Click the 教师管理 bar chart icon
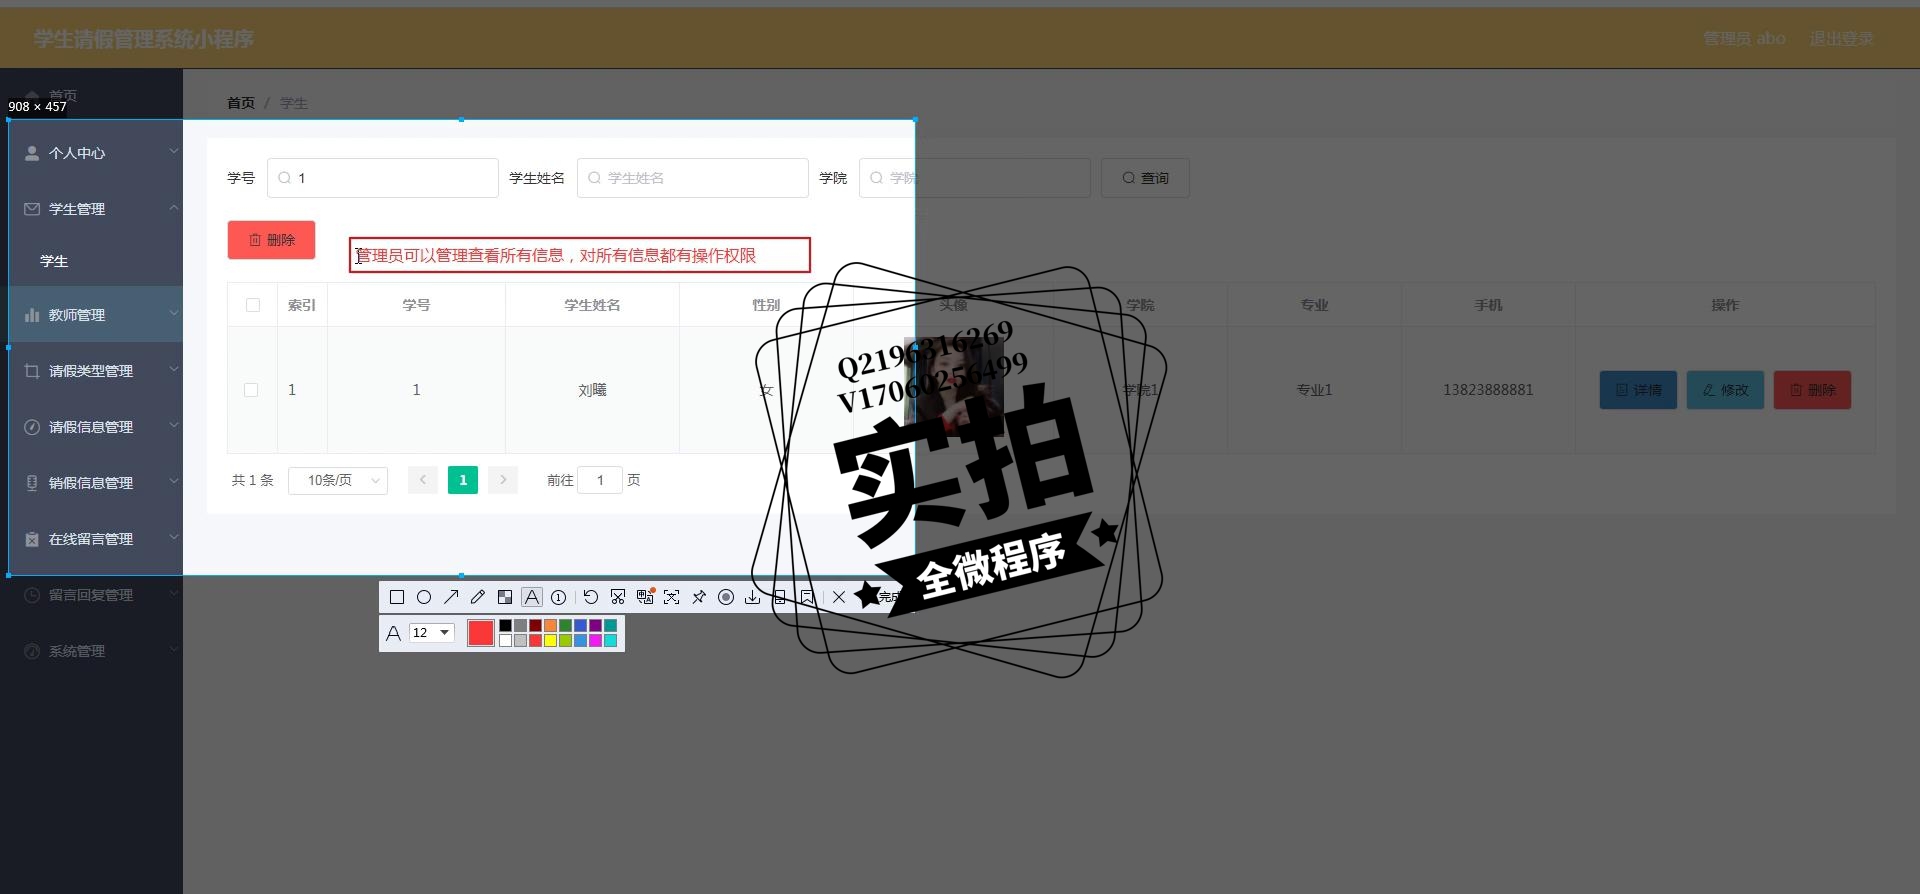1920x894 pixels. (32, 315)
